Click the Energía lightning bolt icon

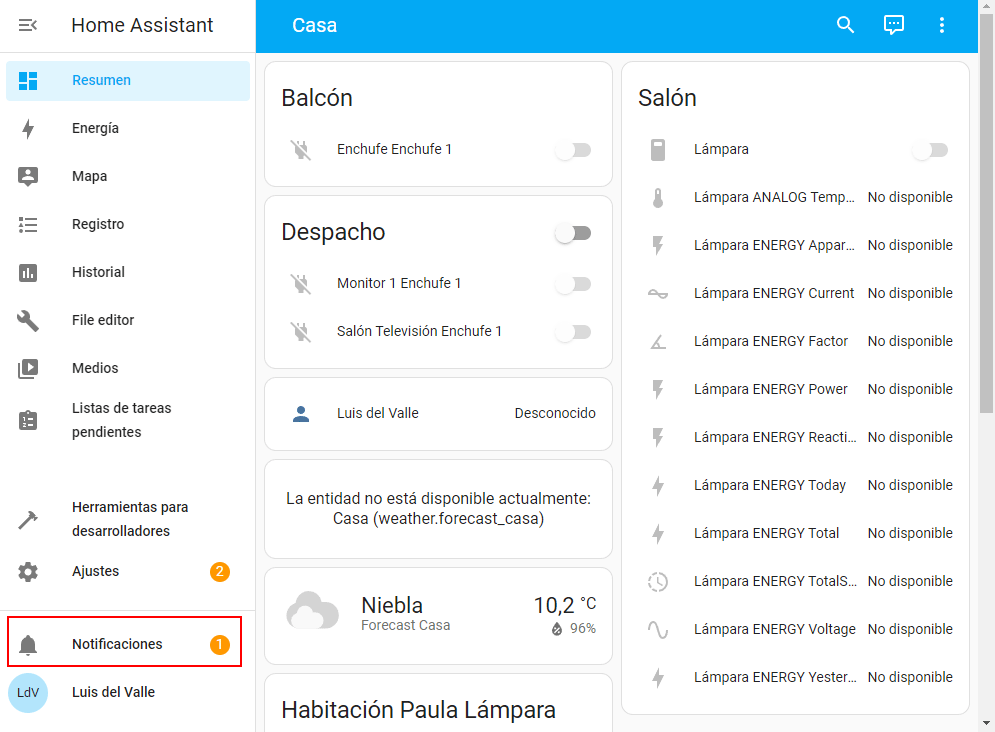point(28,128)
